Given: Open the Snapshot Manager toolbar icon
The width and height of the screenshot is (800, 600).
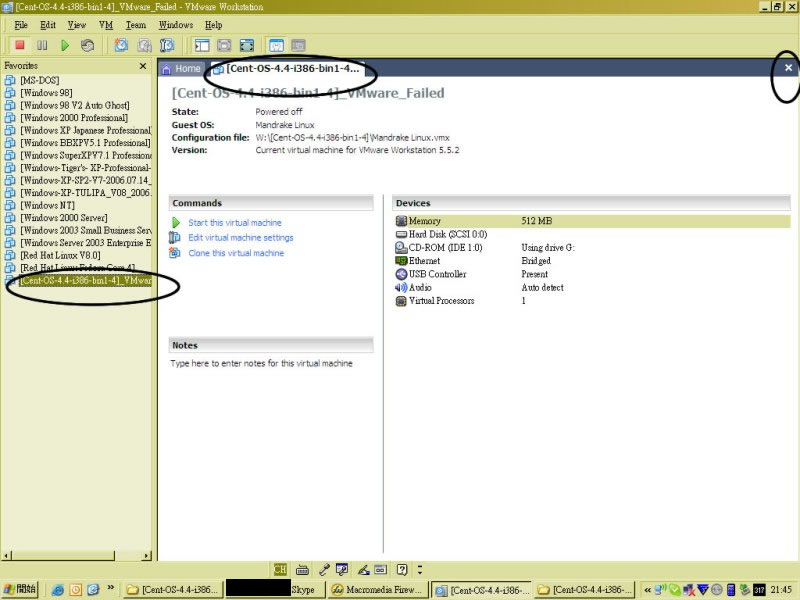Looking at the screenshot, I should (167, 45).
